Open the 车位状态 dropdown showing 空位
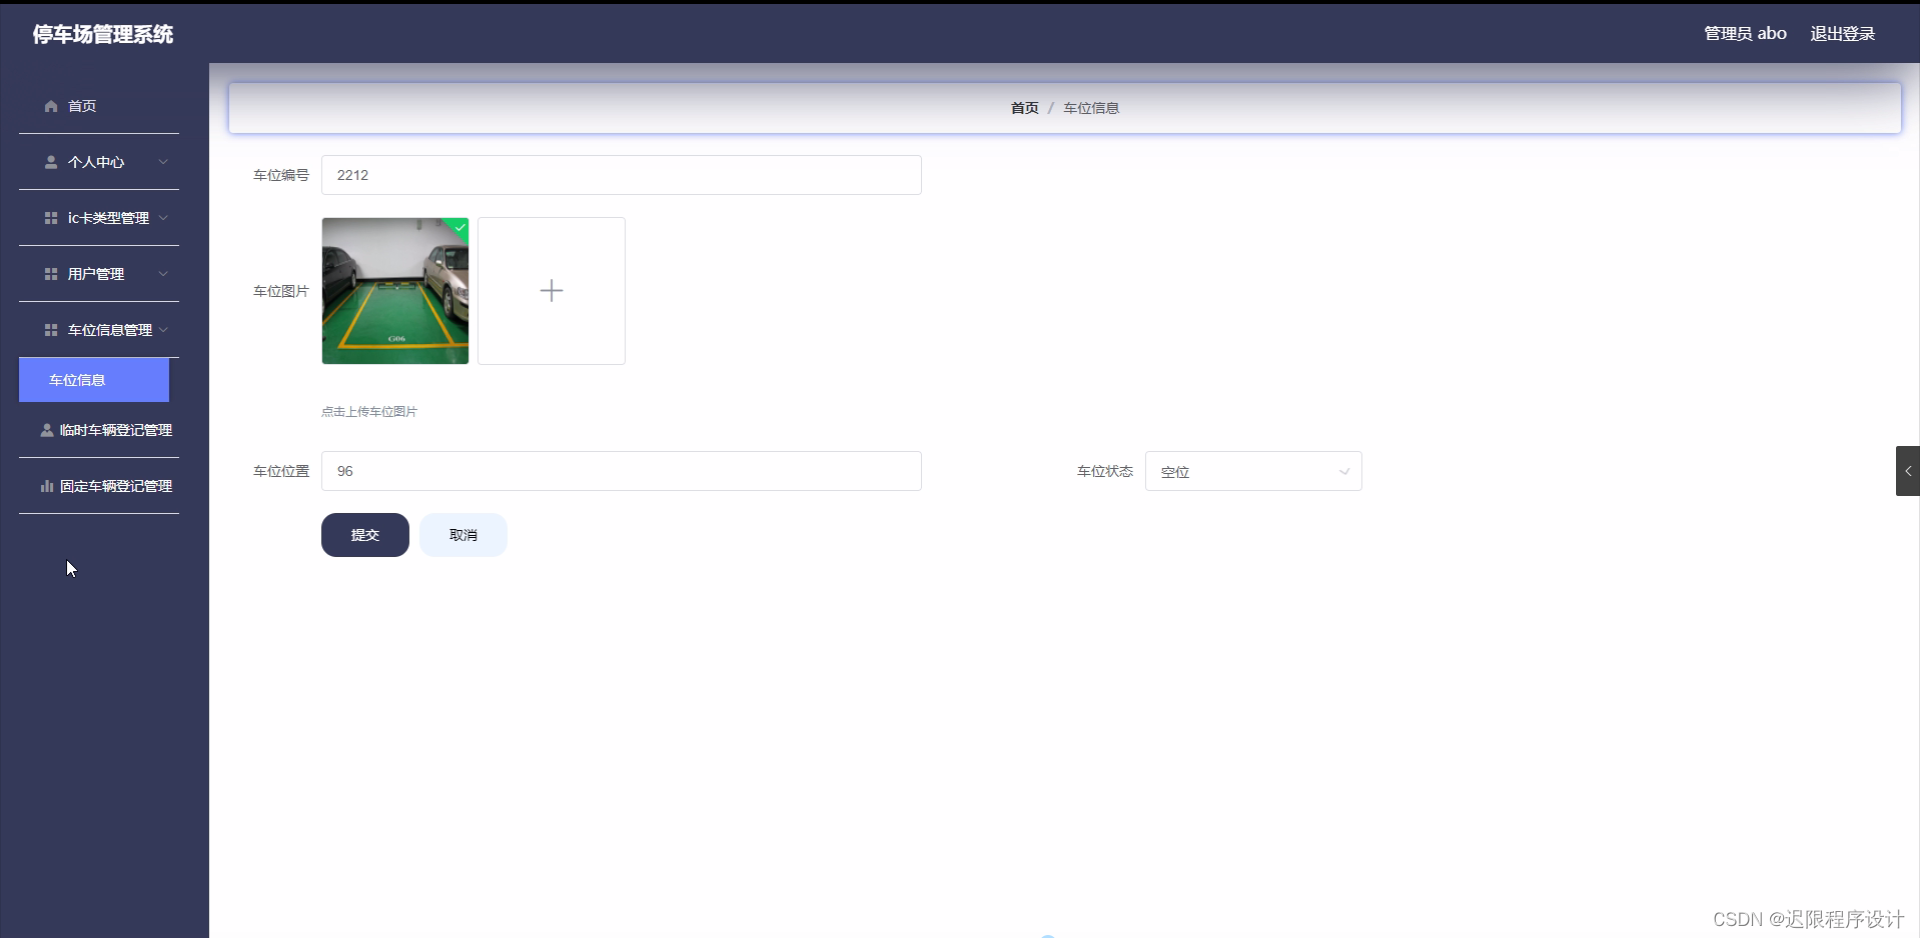The image size is (1920, 938). point(1253,471)
